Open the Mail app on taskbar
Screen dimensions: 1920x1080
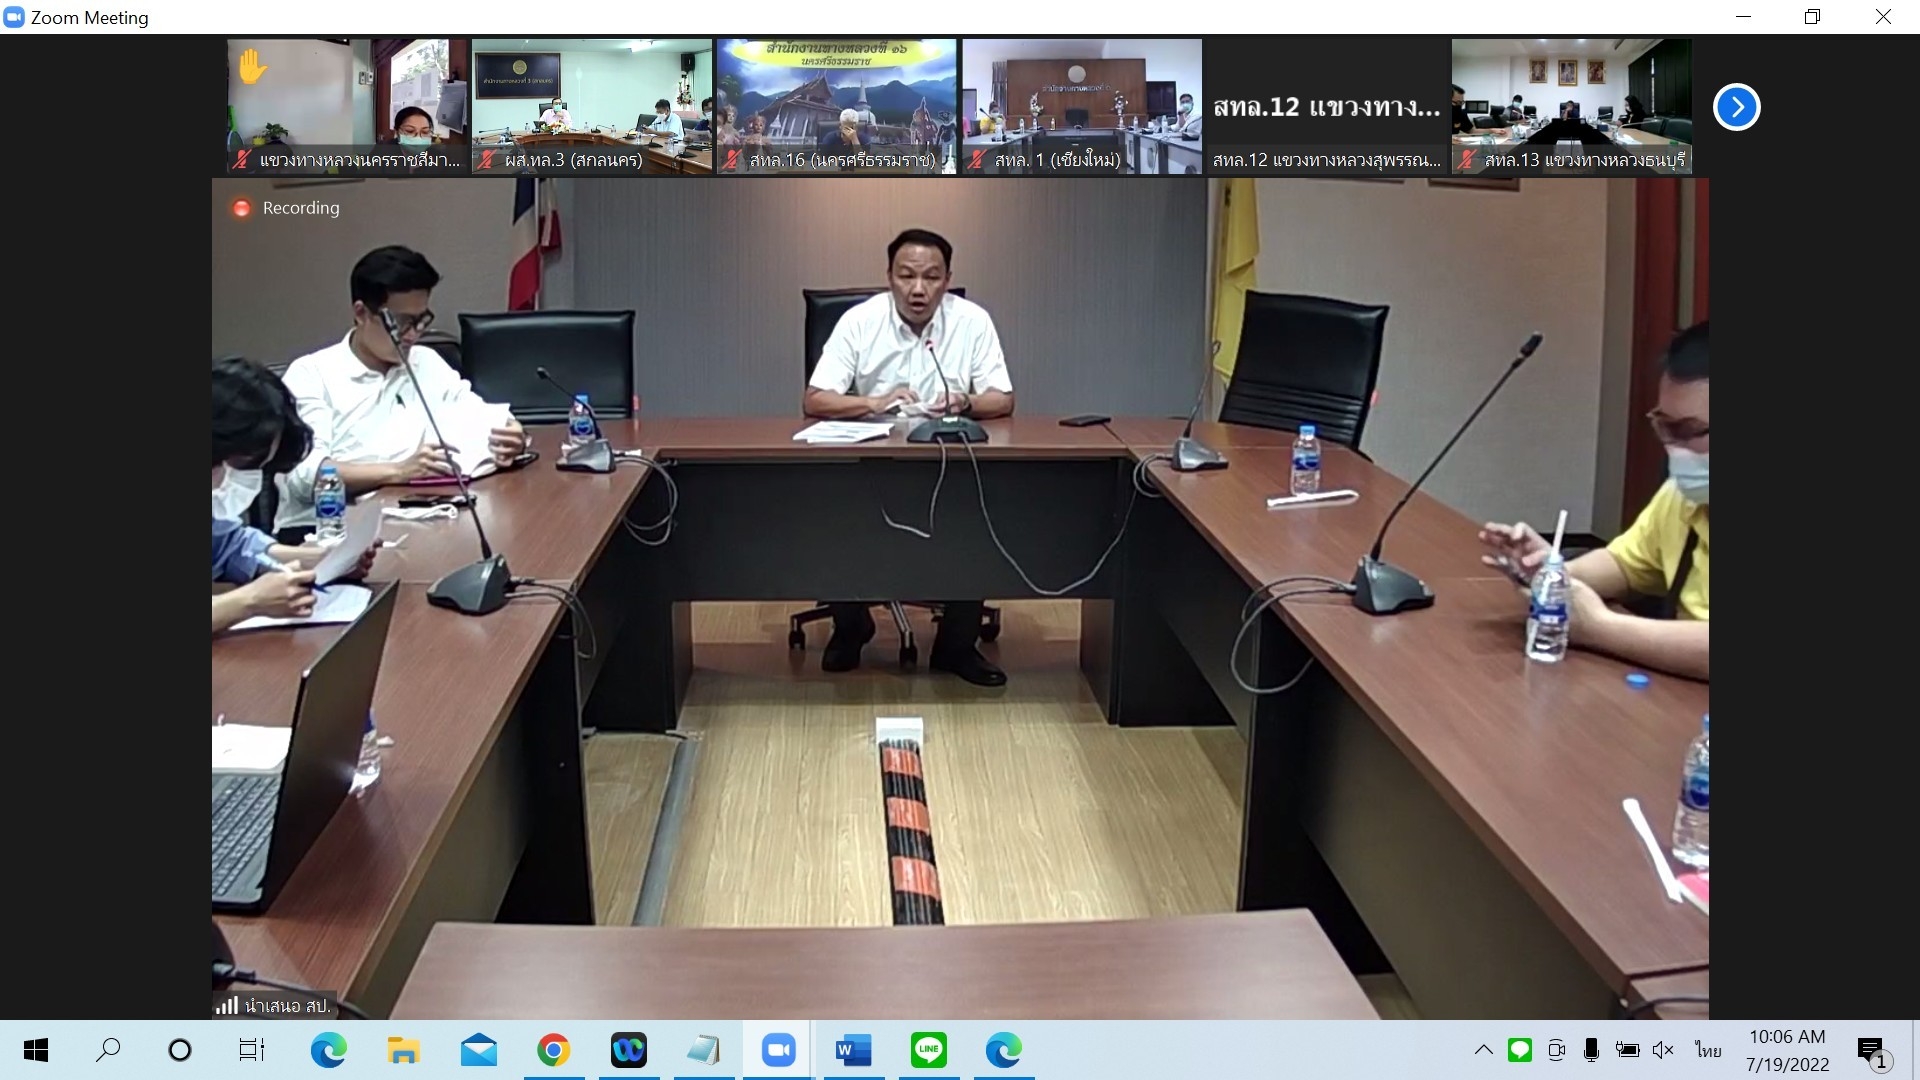(478, 1050)
